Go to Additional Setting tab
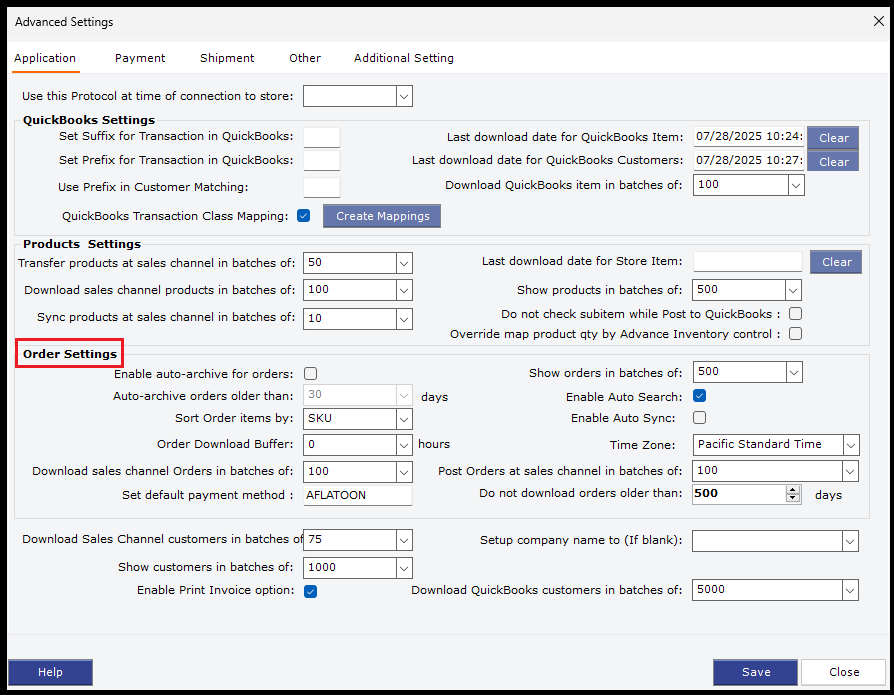894x695 pixels. click(403, 58)
